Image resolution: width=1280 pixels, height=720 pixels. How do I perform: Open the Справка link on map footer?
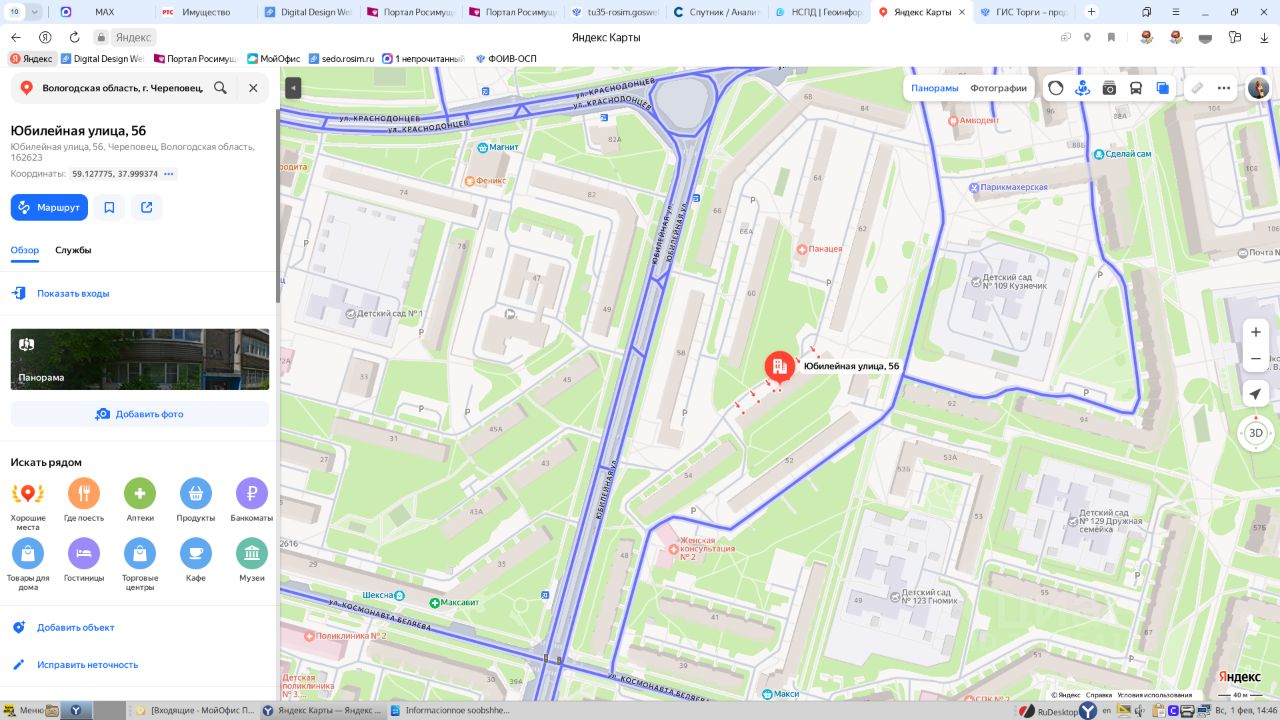pos(1099,695)
